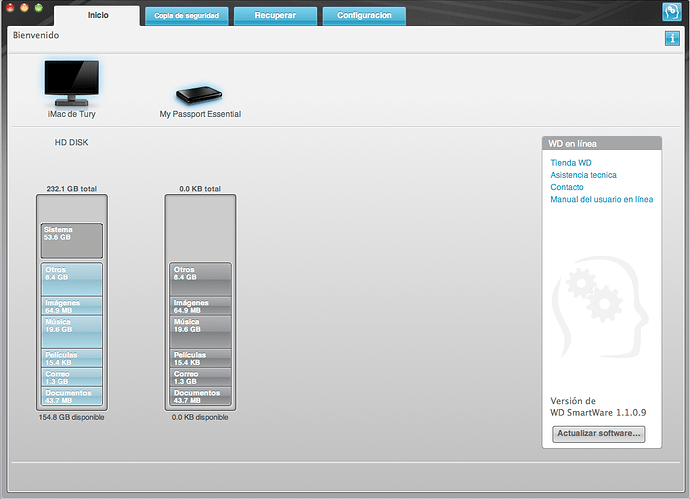
Task: Click the 0.0 KB total label
Action: 200,189
